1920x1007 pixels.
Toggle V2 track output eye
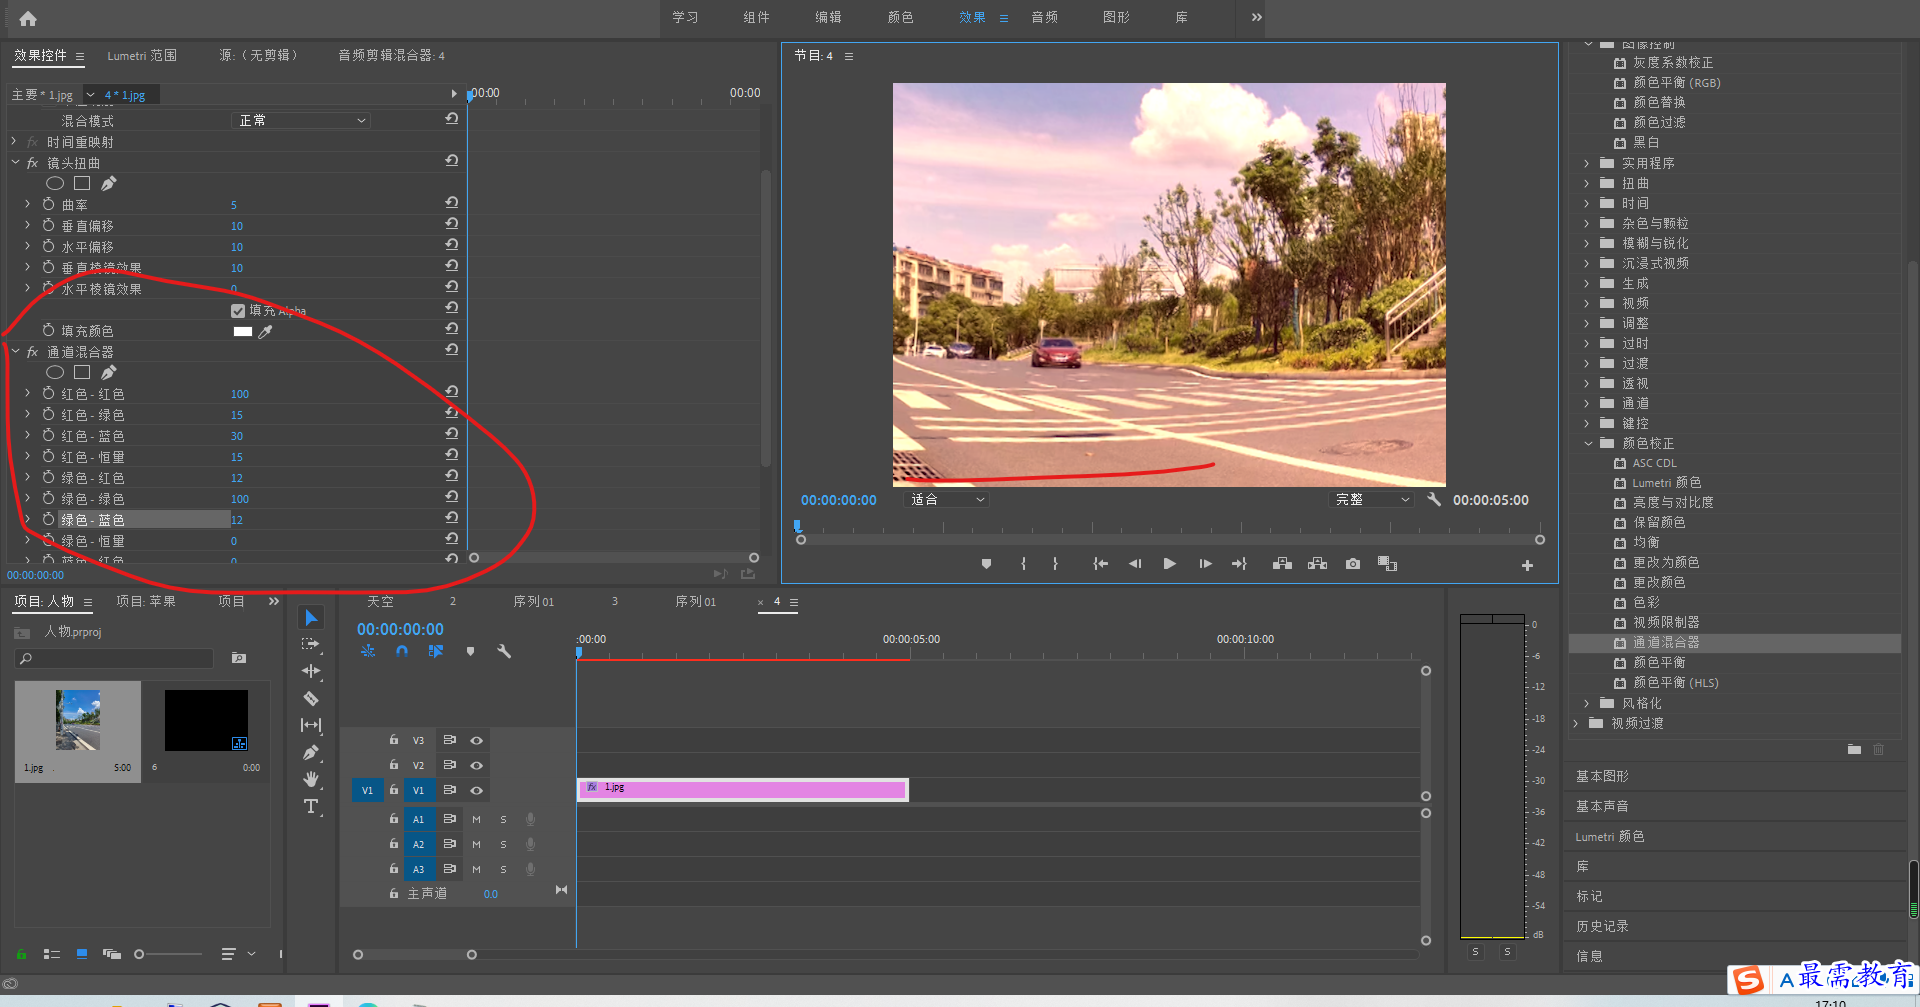(477, 765)
